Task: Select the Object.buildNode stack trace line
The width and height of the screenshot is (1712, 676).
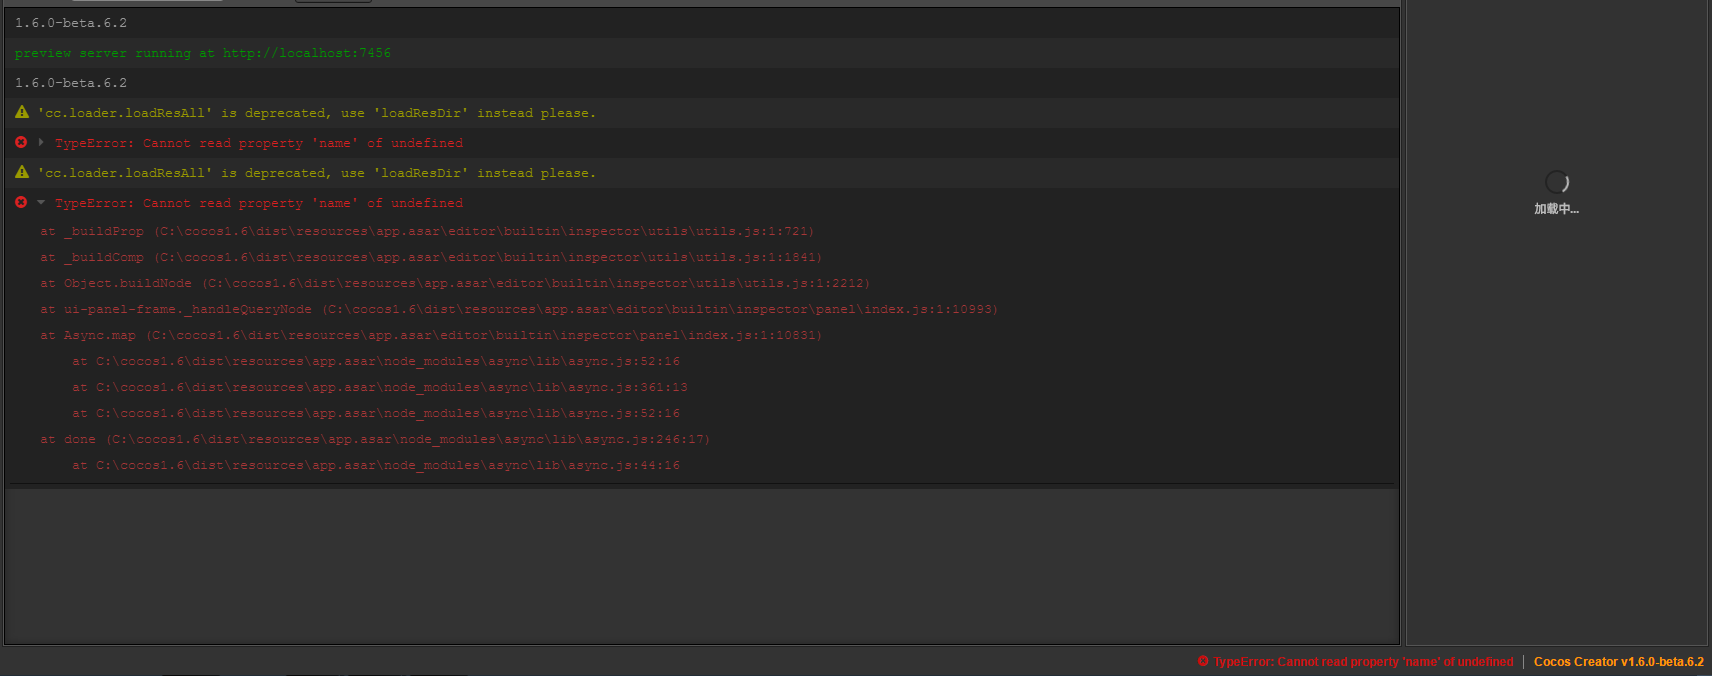Action: (455, 283)
